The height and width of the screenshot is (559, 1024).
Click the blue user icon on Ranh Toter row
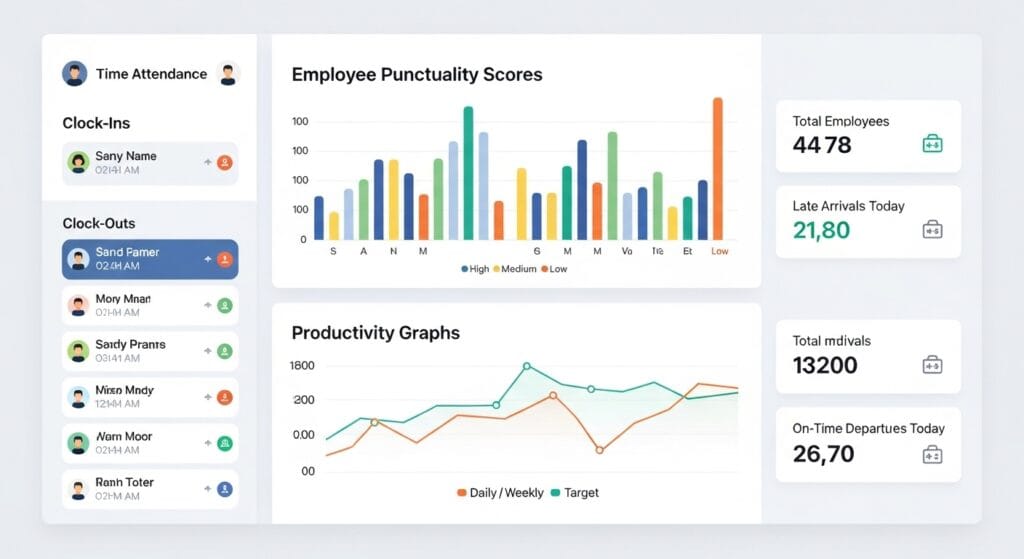point(225,490)
